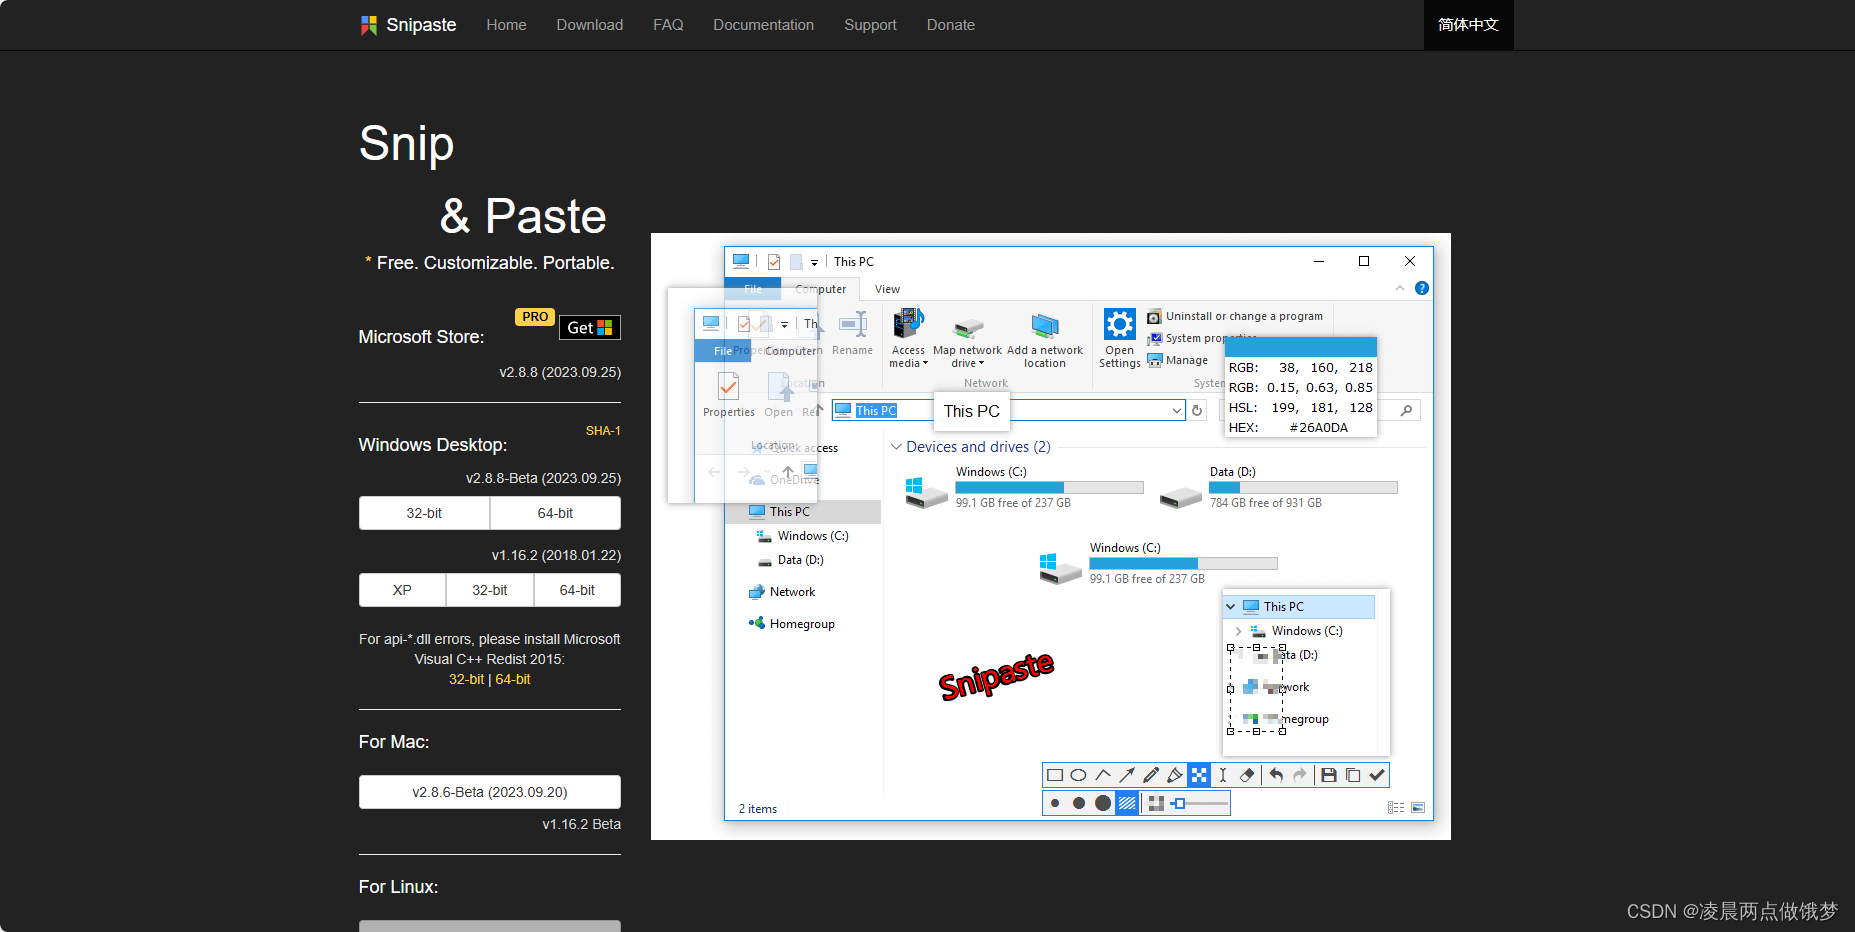Switch Explorer to large icons view
The image size is (1855, 932).
[x=1418, y=808]
